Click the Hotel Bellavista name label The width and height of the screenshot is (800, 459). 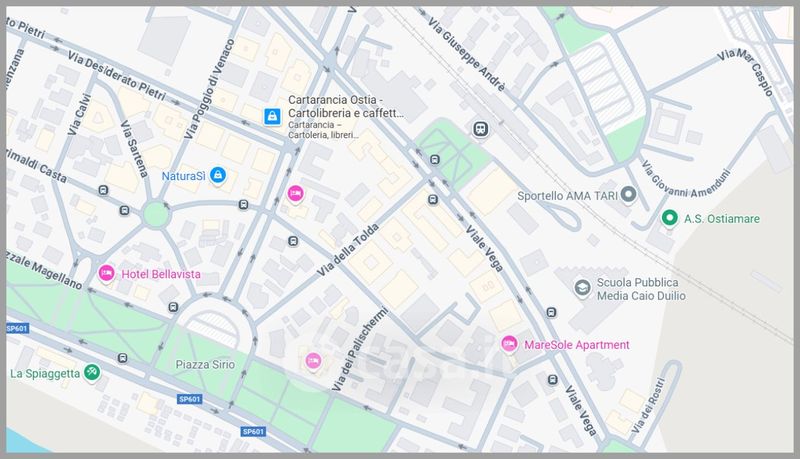(160, 274)
